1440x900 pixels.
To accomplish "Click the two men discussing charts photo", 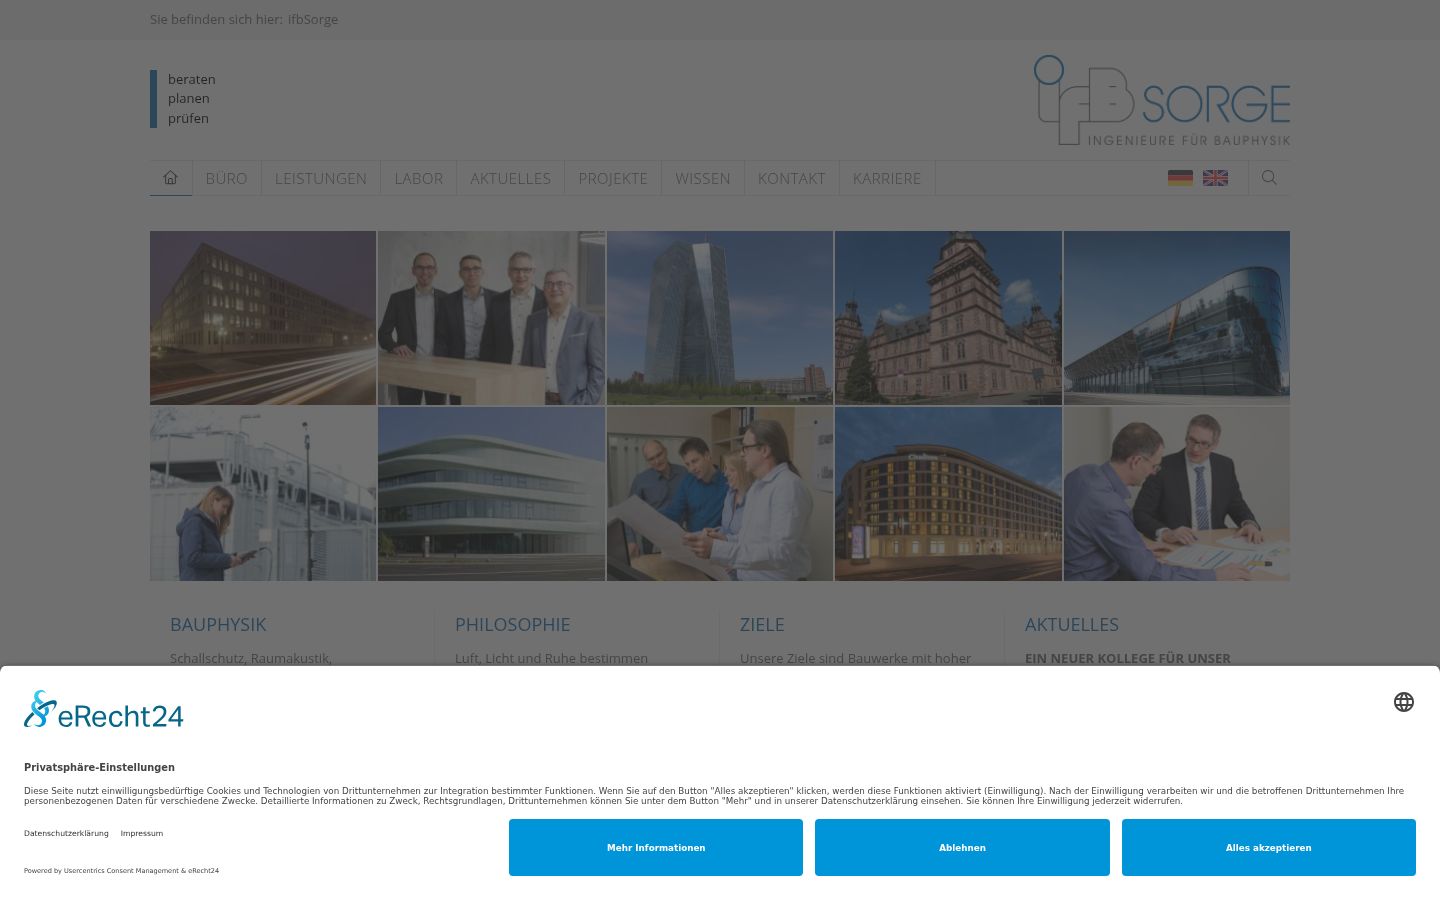I will [1177, 494].
